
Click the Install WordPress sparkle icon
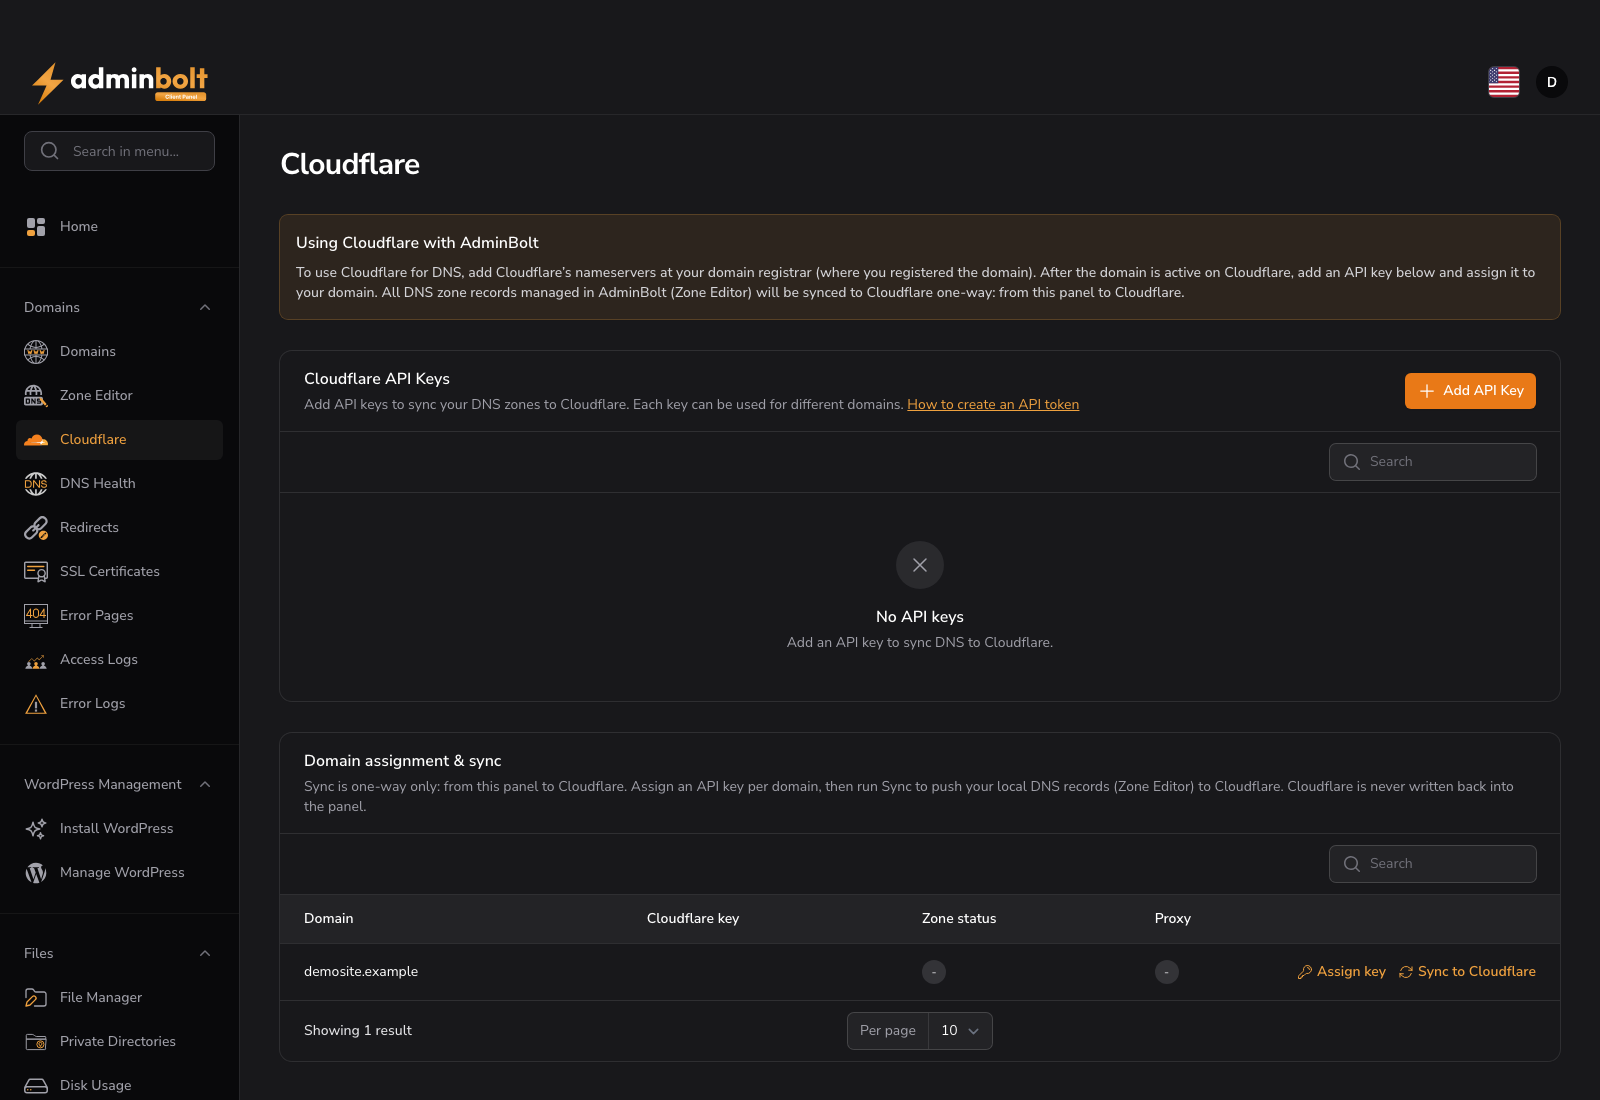click(x=36, y=828)
